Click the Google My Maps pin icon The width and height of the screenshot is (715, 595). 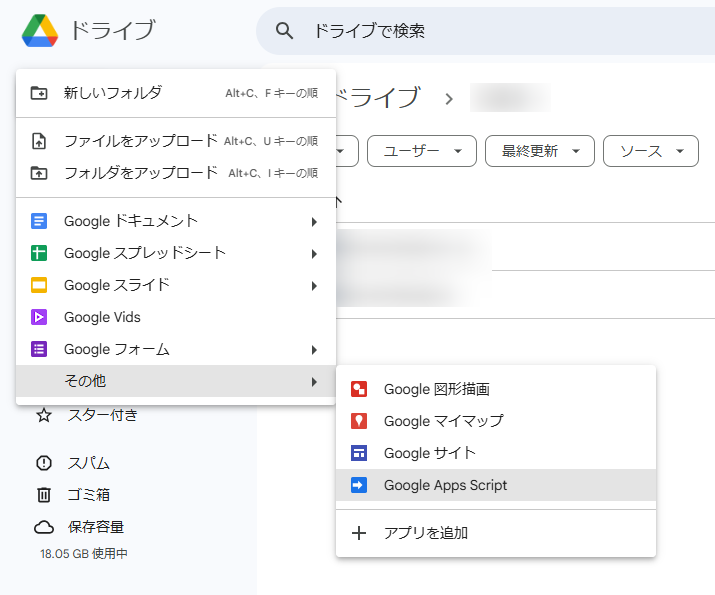pyautogui.click(x=359, y=421)
